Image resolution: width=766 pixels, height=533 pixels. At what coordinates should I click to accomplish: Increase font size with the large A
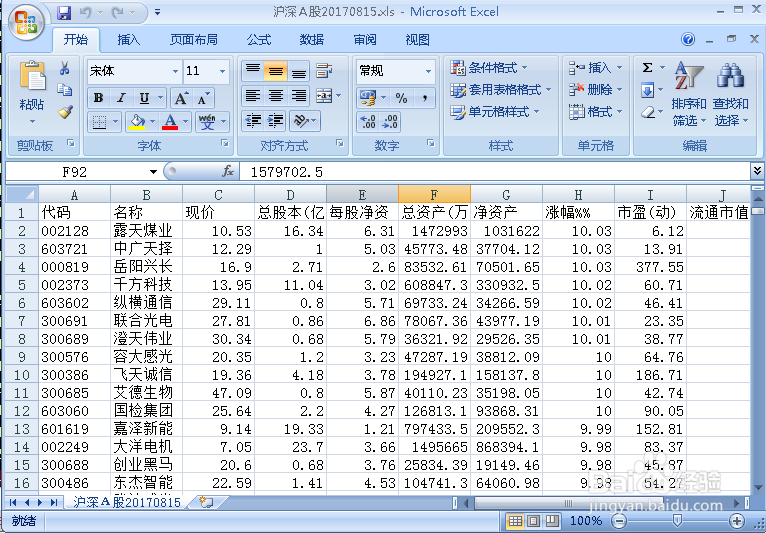(x=181, y=99)
